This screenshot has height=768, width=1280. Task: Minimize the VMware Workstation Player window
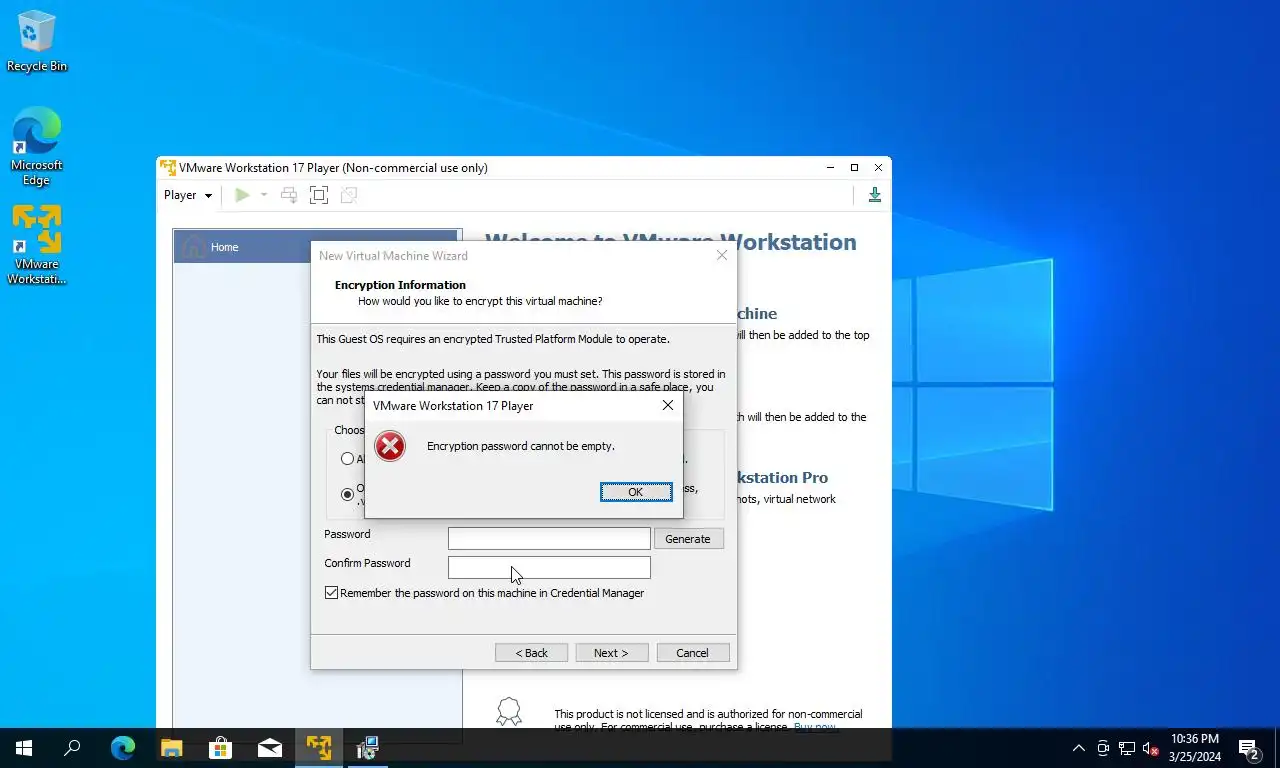pyautogui.click(x=830, y=168)
